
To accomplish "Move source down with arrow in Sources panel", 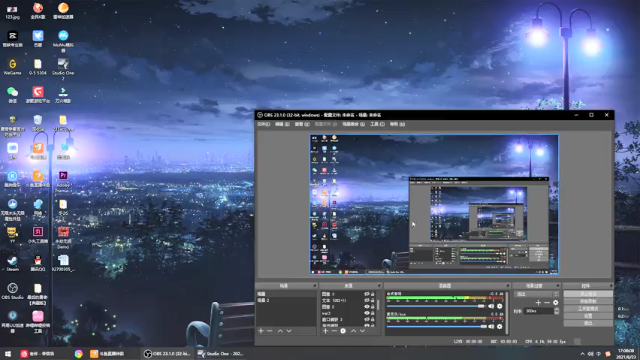I will [362, 331].
